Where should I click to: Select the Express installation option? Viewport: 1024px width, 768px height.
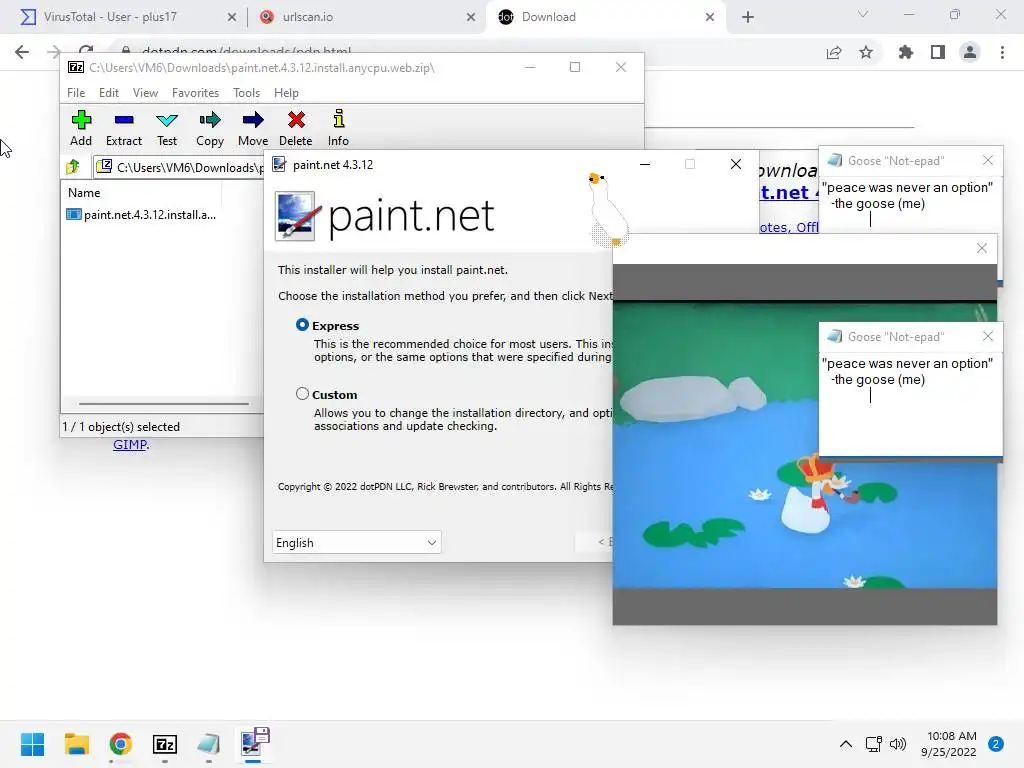pos(302,325)
